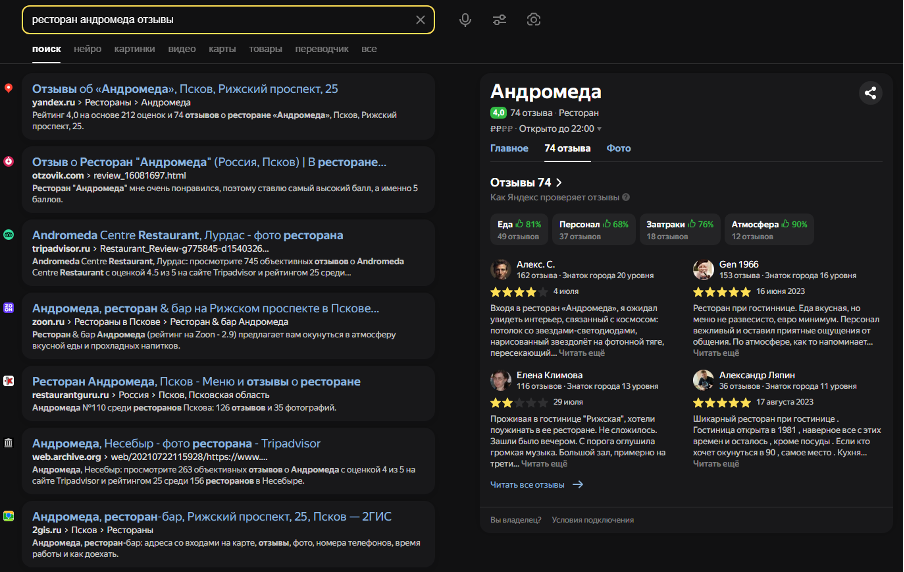Open the otzovik.com Ресторан Андромеда review result
This screenshot has height=572, width=904.
209,161
